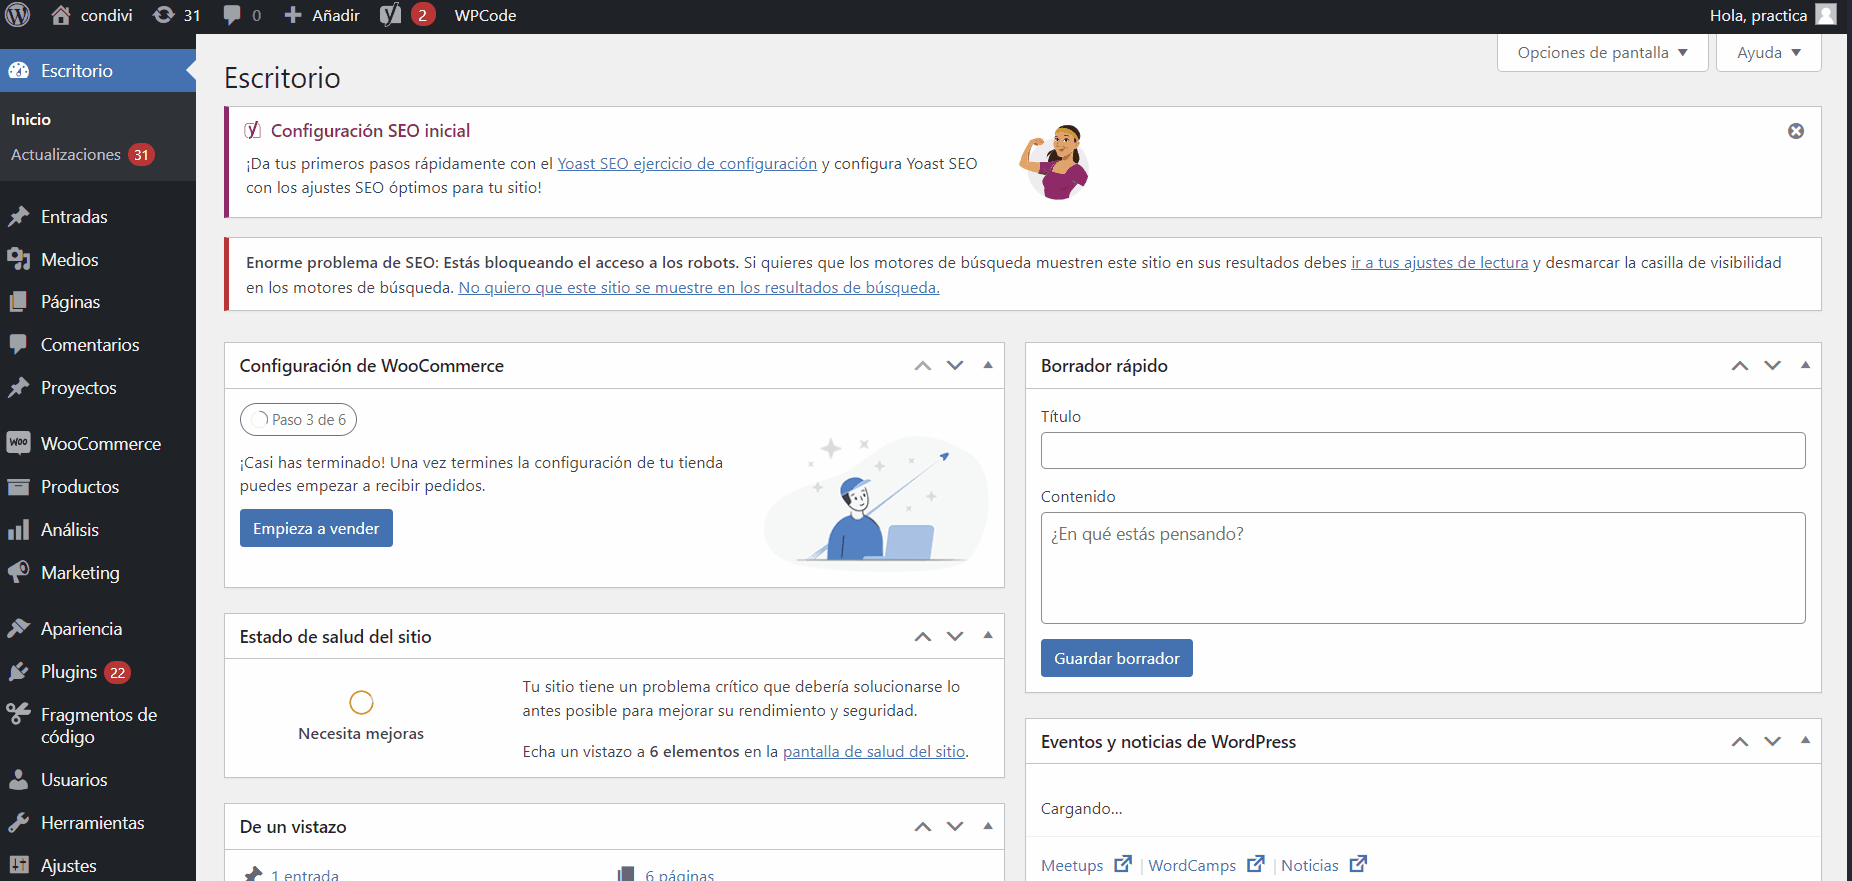Move the De un vistazo panel up
The image size is (1852, 881).
click(x=922, y=827)
